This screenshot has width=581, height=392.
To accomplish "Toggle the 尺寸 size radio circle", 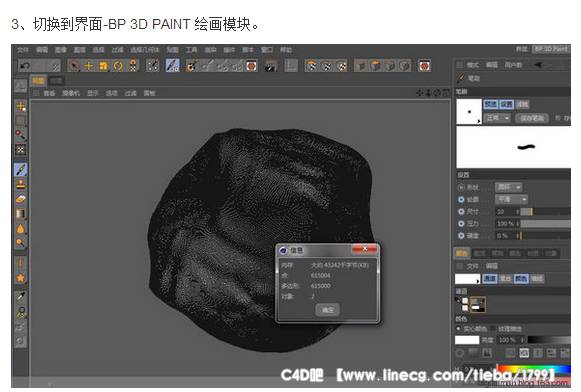I will coord(461,212).
